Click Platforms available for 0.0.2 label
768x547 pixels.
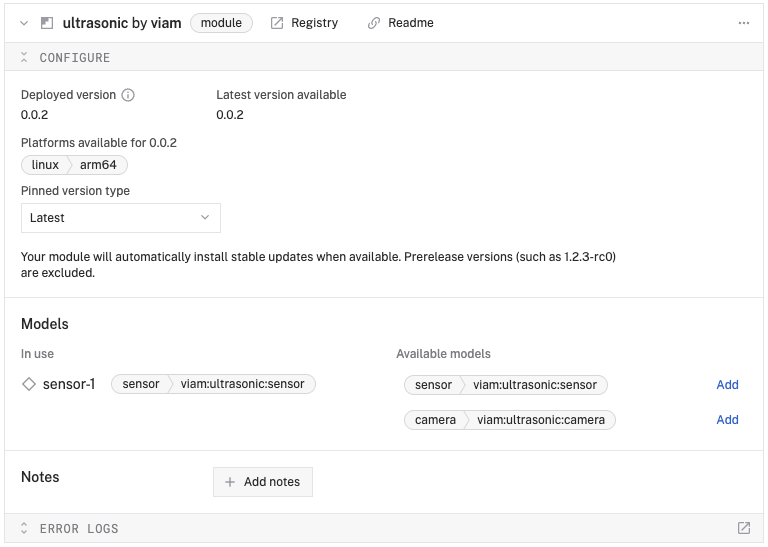click(98, 143)
